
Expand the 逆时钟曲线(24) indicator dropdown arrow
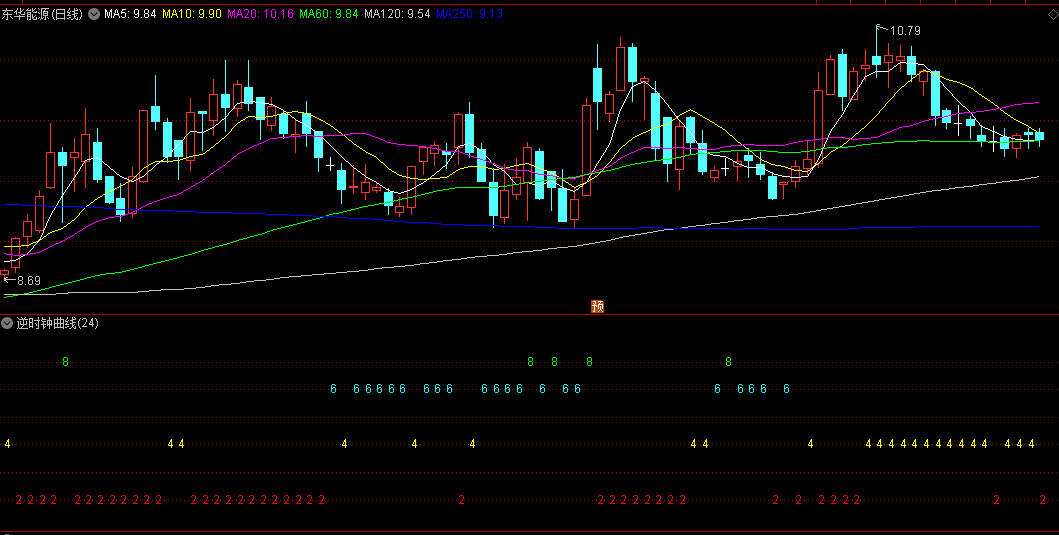click(x=8, y=323)
